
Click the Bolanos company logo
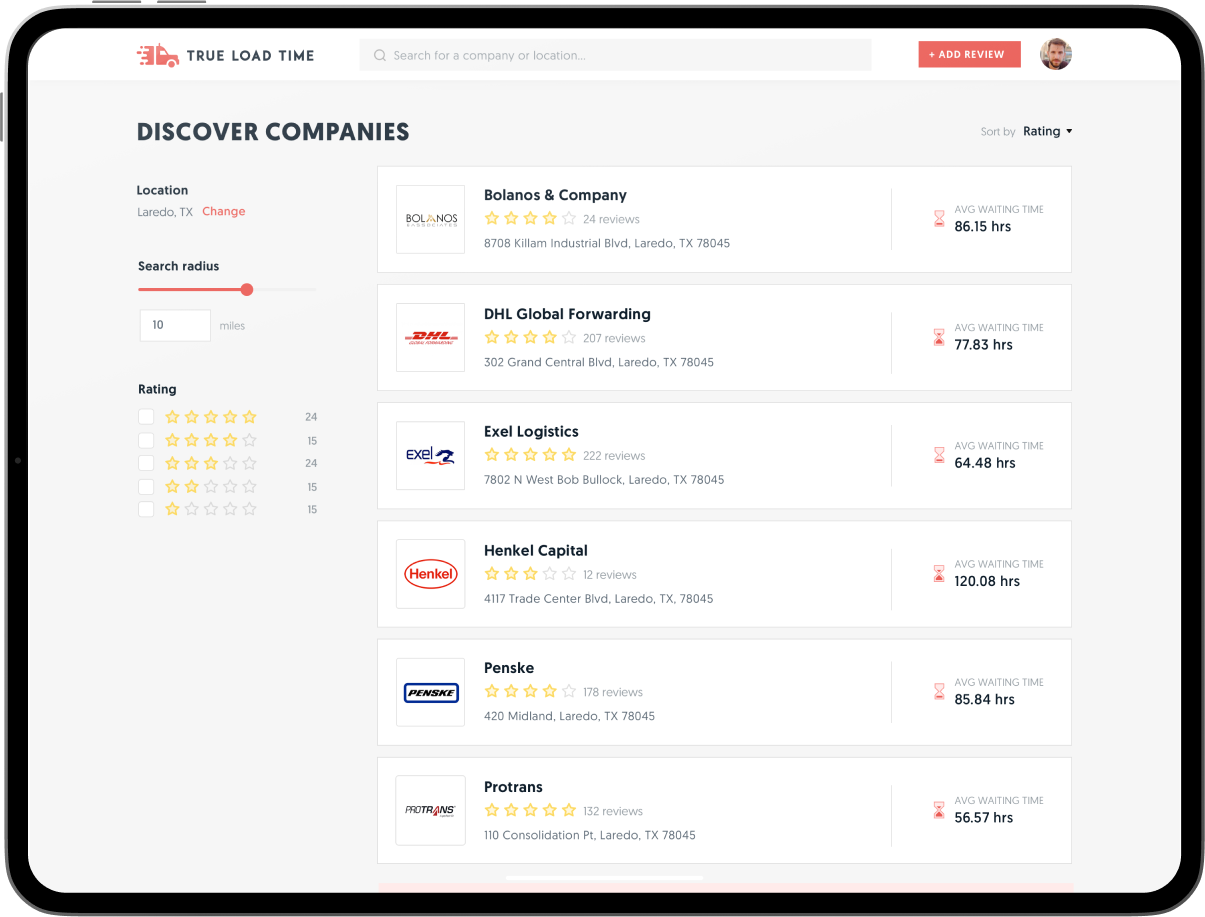tap(431, 219)
